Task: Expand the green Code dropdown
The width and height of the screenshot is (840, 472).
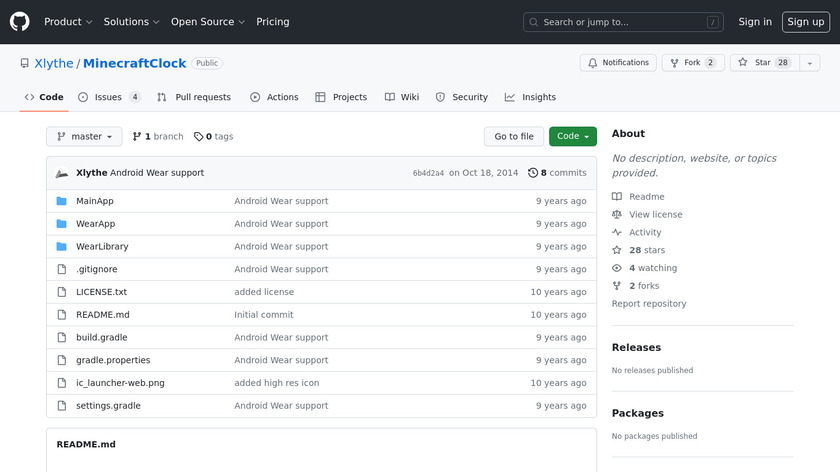Action: (x=572, y=137)
